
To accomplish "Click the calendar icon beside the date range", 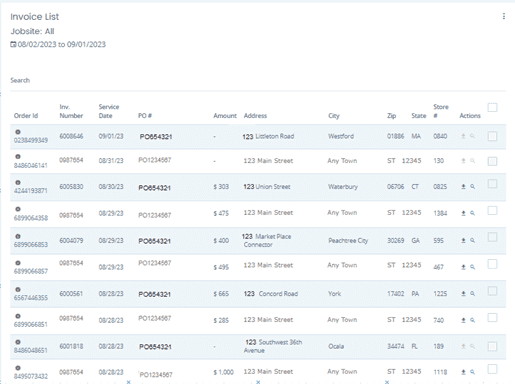I will pyautogui.click(x=13, y=44).
